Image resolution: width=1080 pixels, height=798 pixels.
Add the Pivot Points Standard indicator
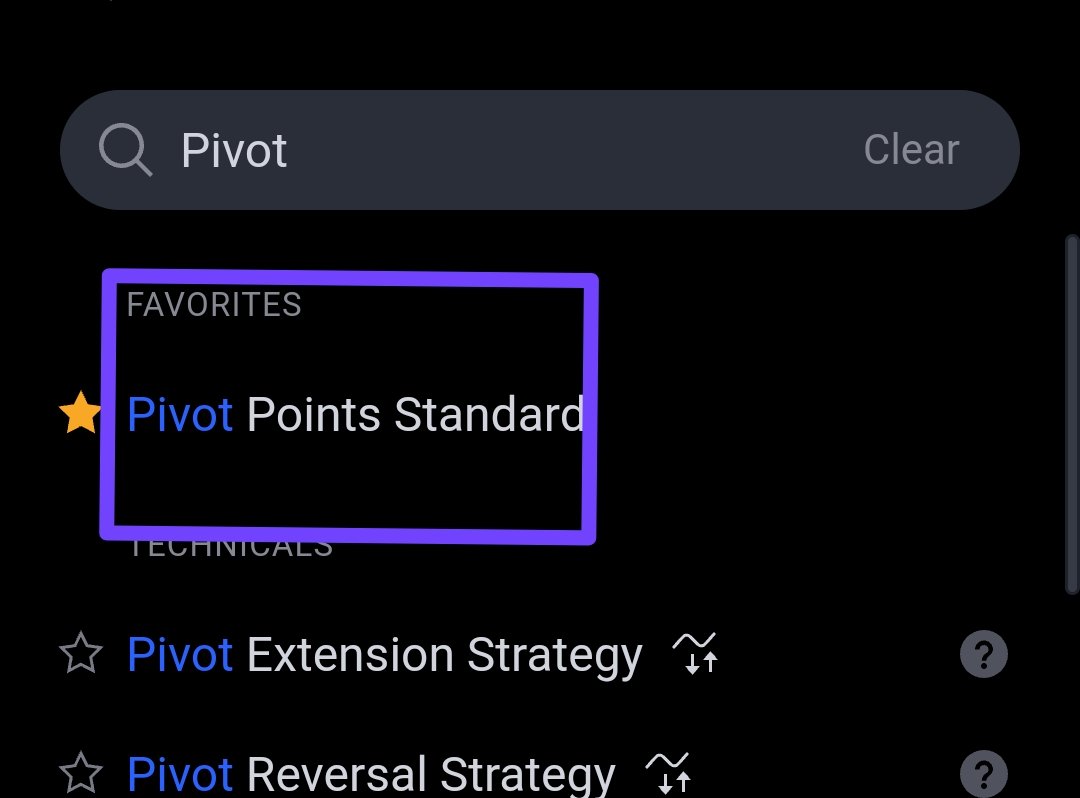click(x=355, y=414)
